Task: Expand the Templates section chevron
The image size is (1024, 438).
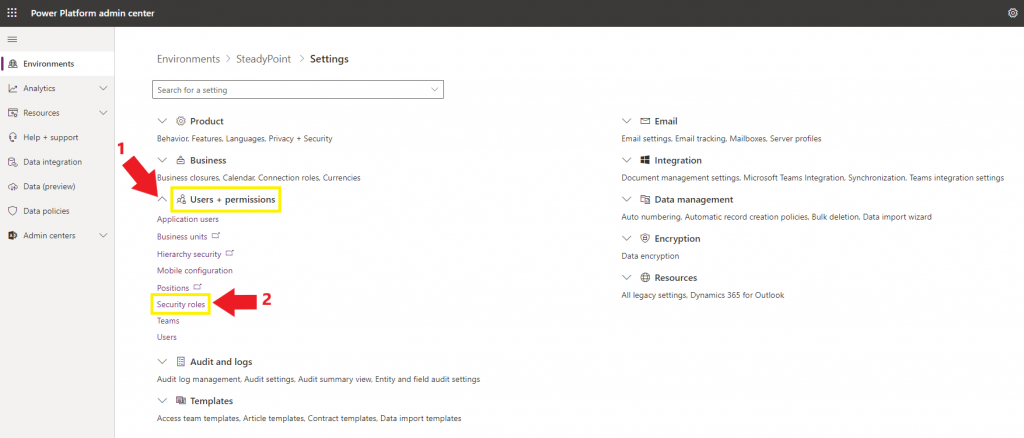Action: 163,401
